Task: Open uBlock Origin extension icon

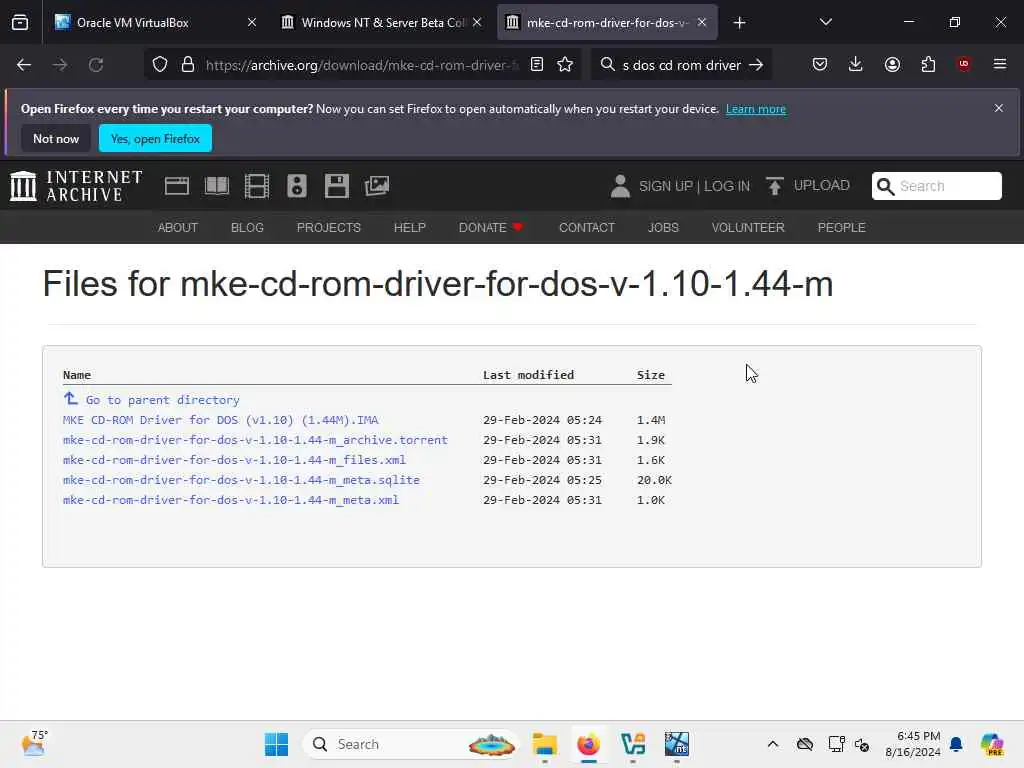Action: pyautogui.click(x=964, y=64)
